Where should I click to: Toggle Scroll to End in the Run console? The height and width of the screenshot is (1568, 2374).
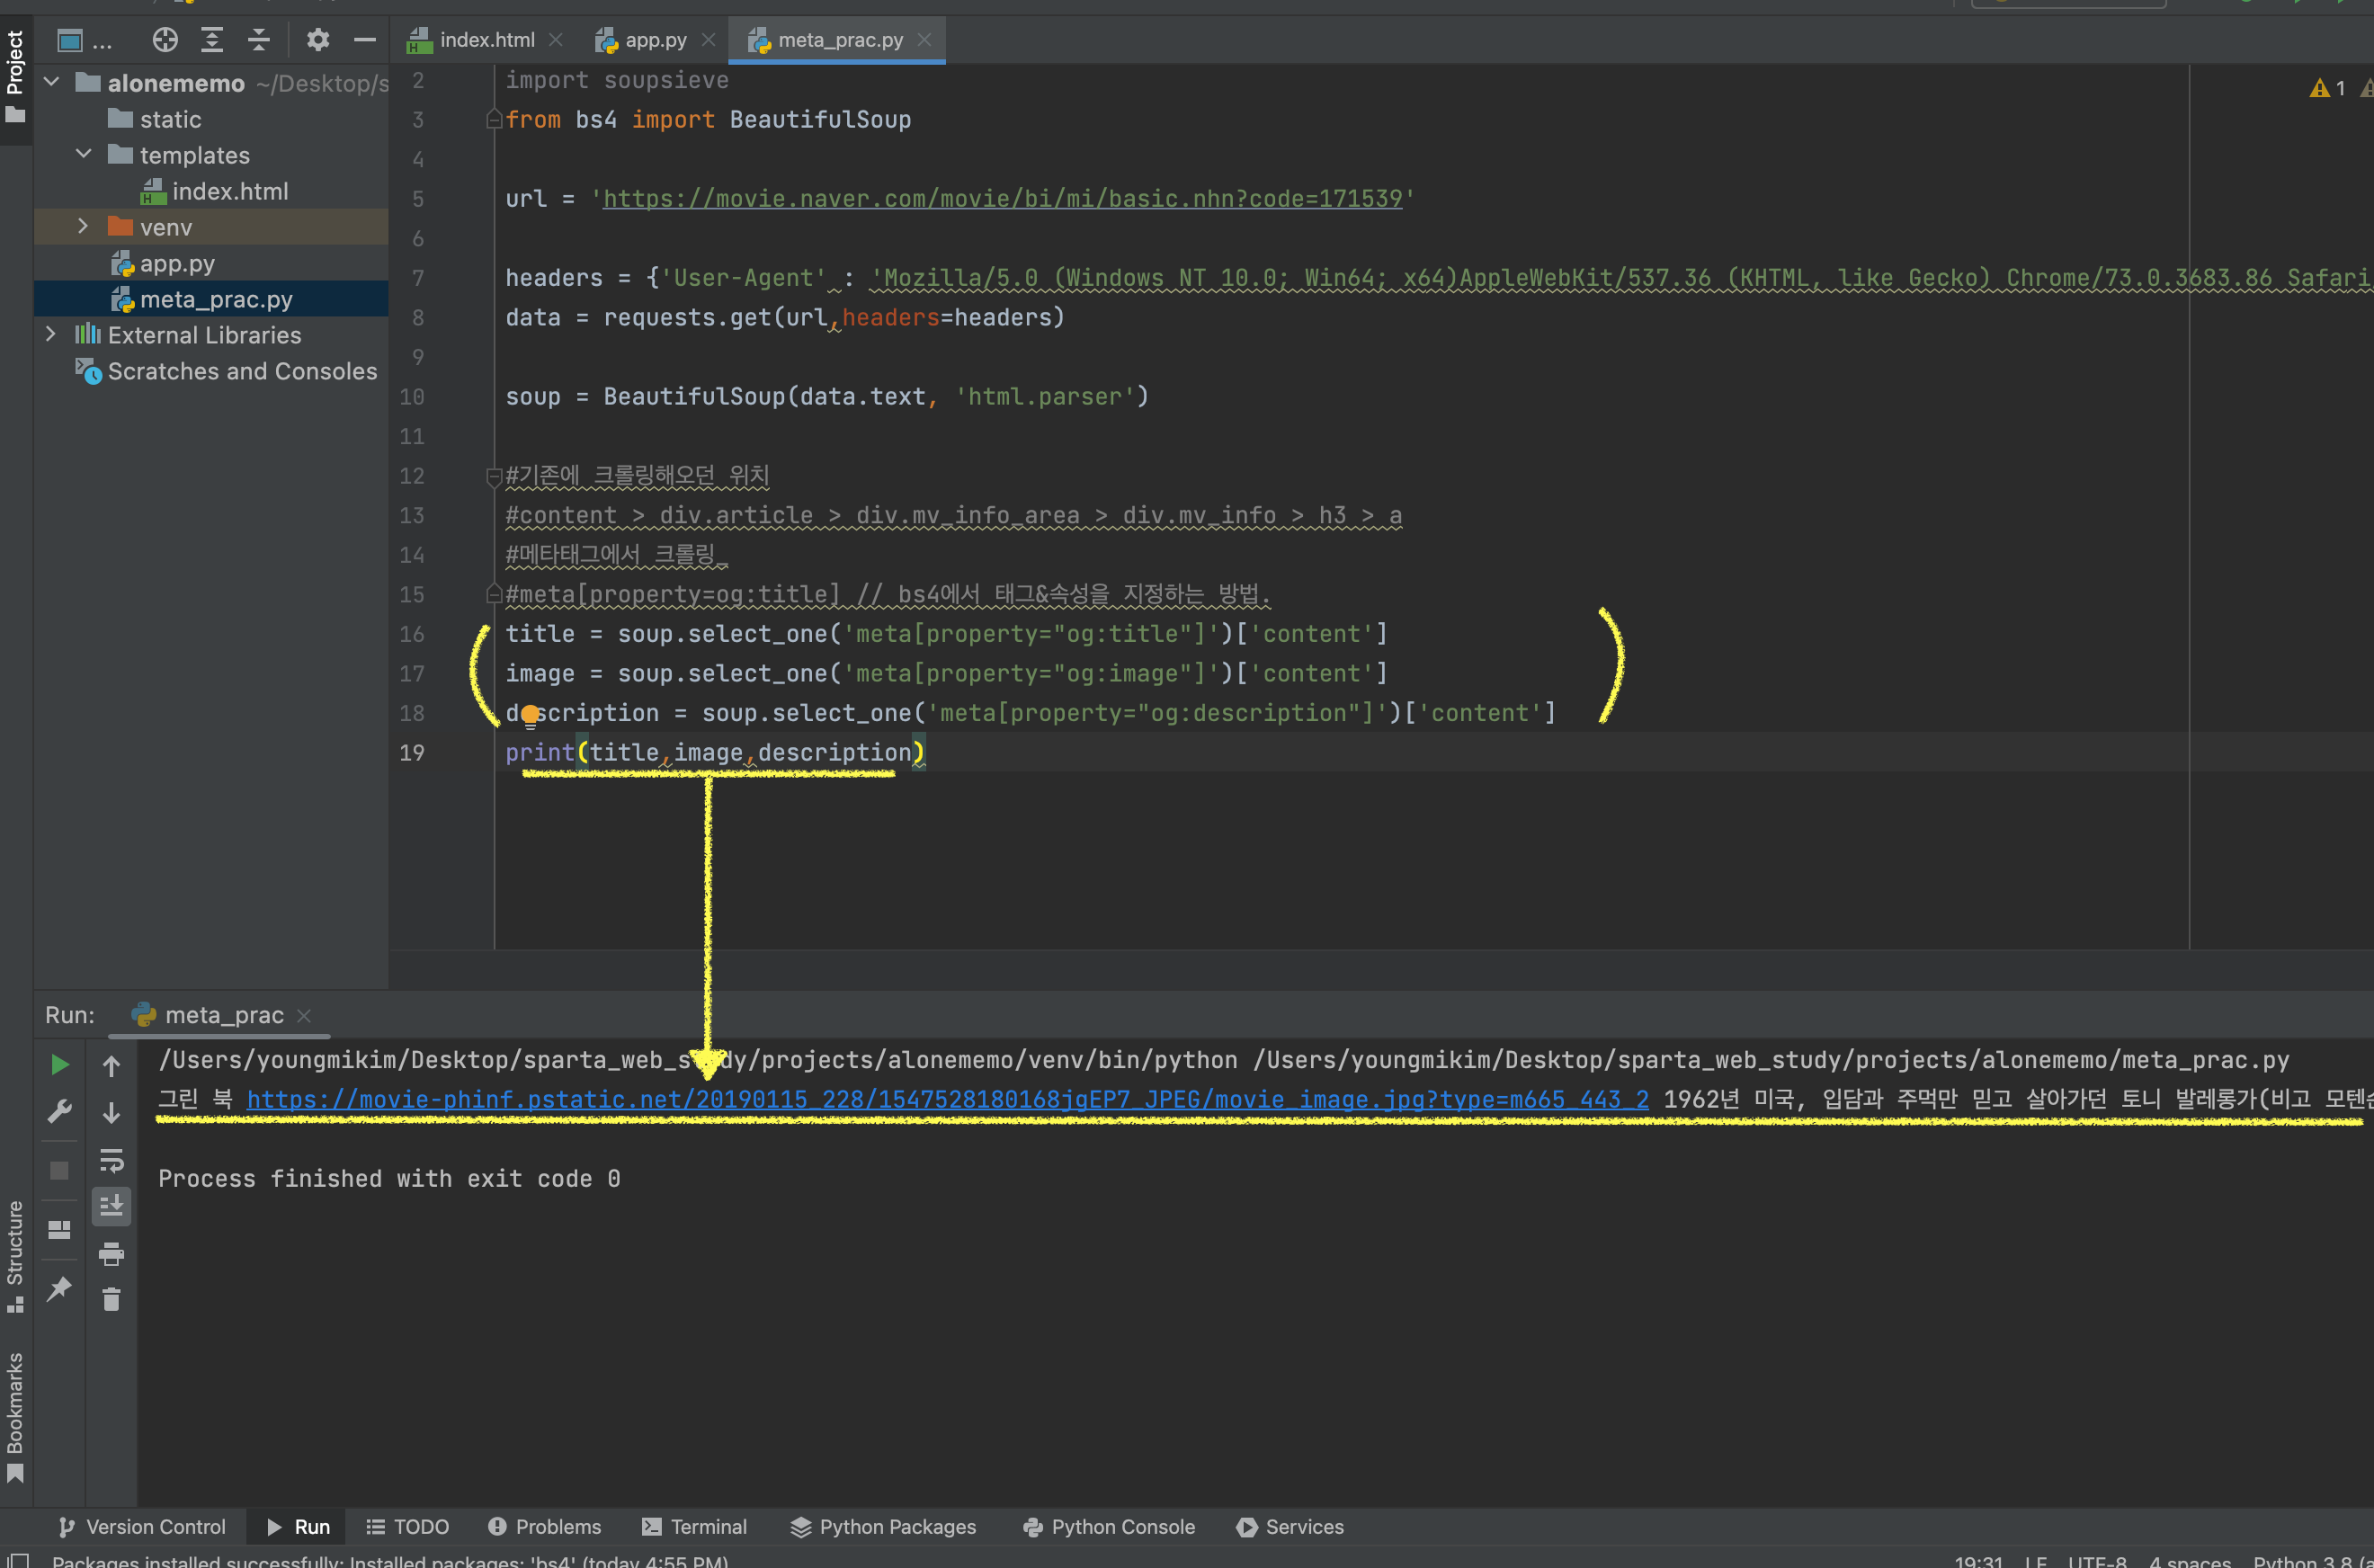tap(111, 1206)
